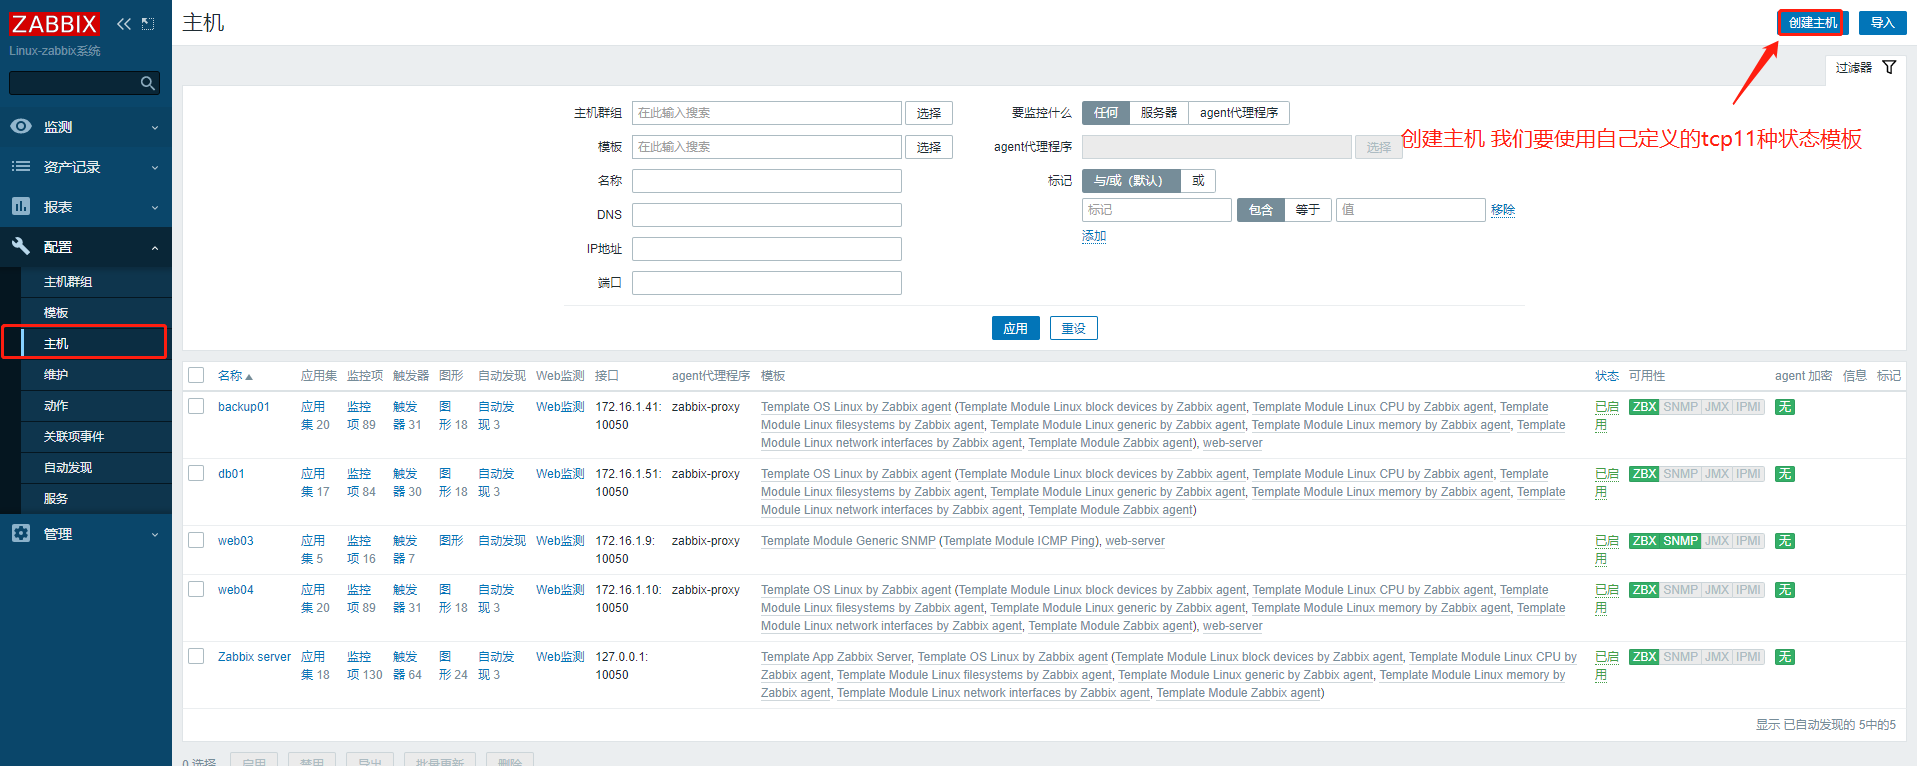Click 应用 to apply the filter
1917x766 pixels.
[x=1015, y=328]
